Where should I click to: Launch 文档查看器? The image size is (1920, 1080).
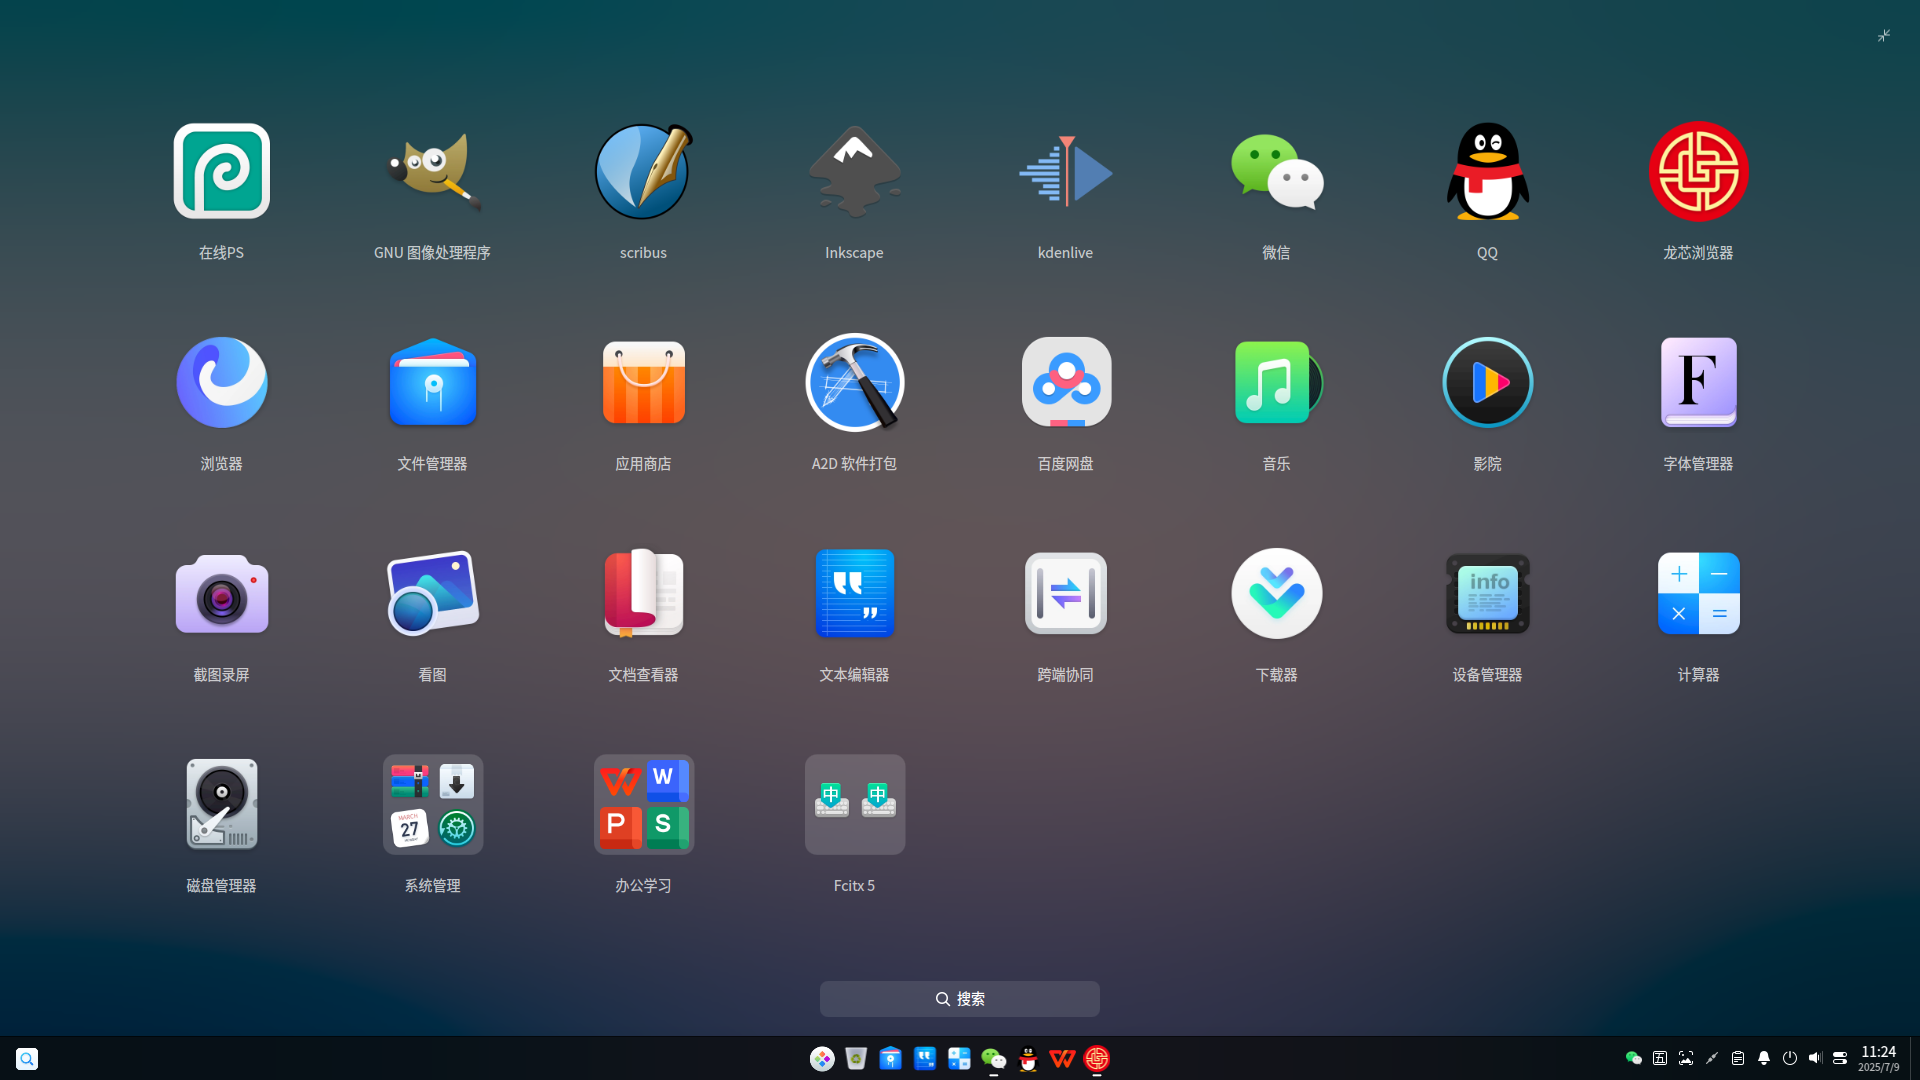(643, 594)
